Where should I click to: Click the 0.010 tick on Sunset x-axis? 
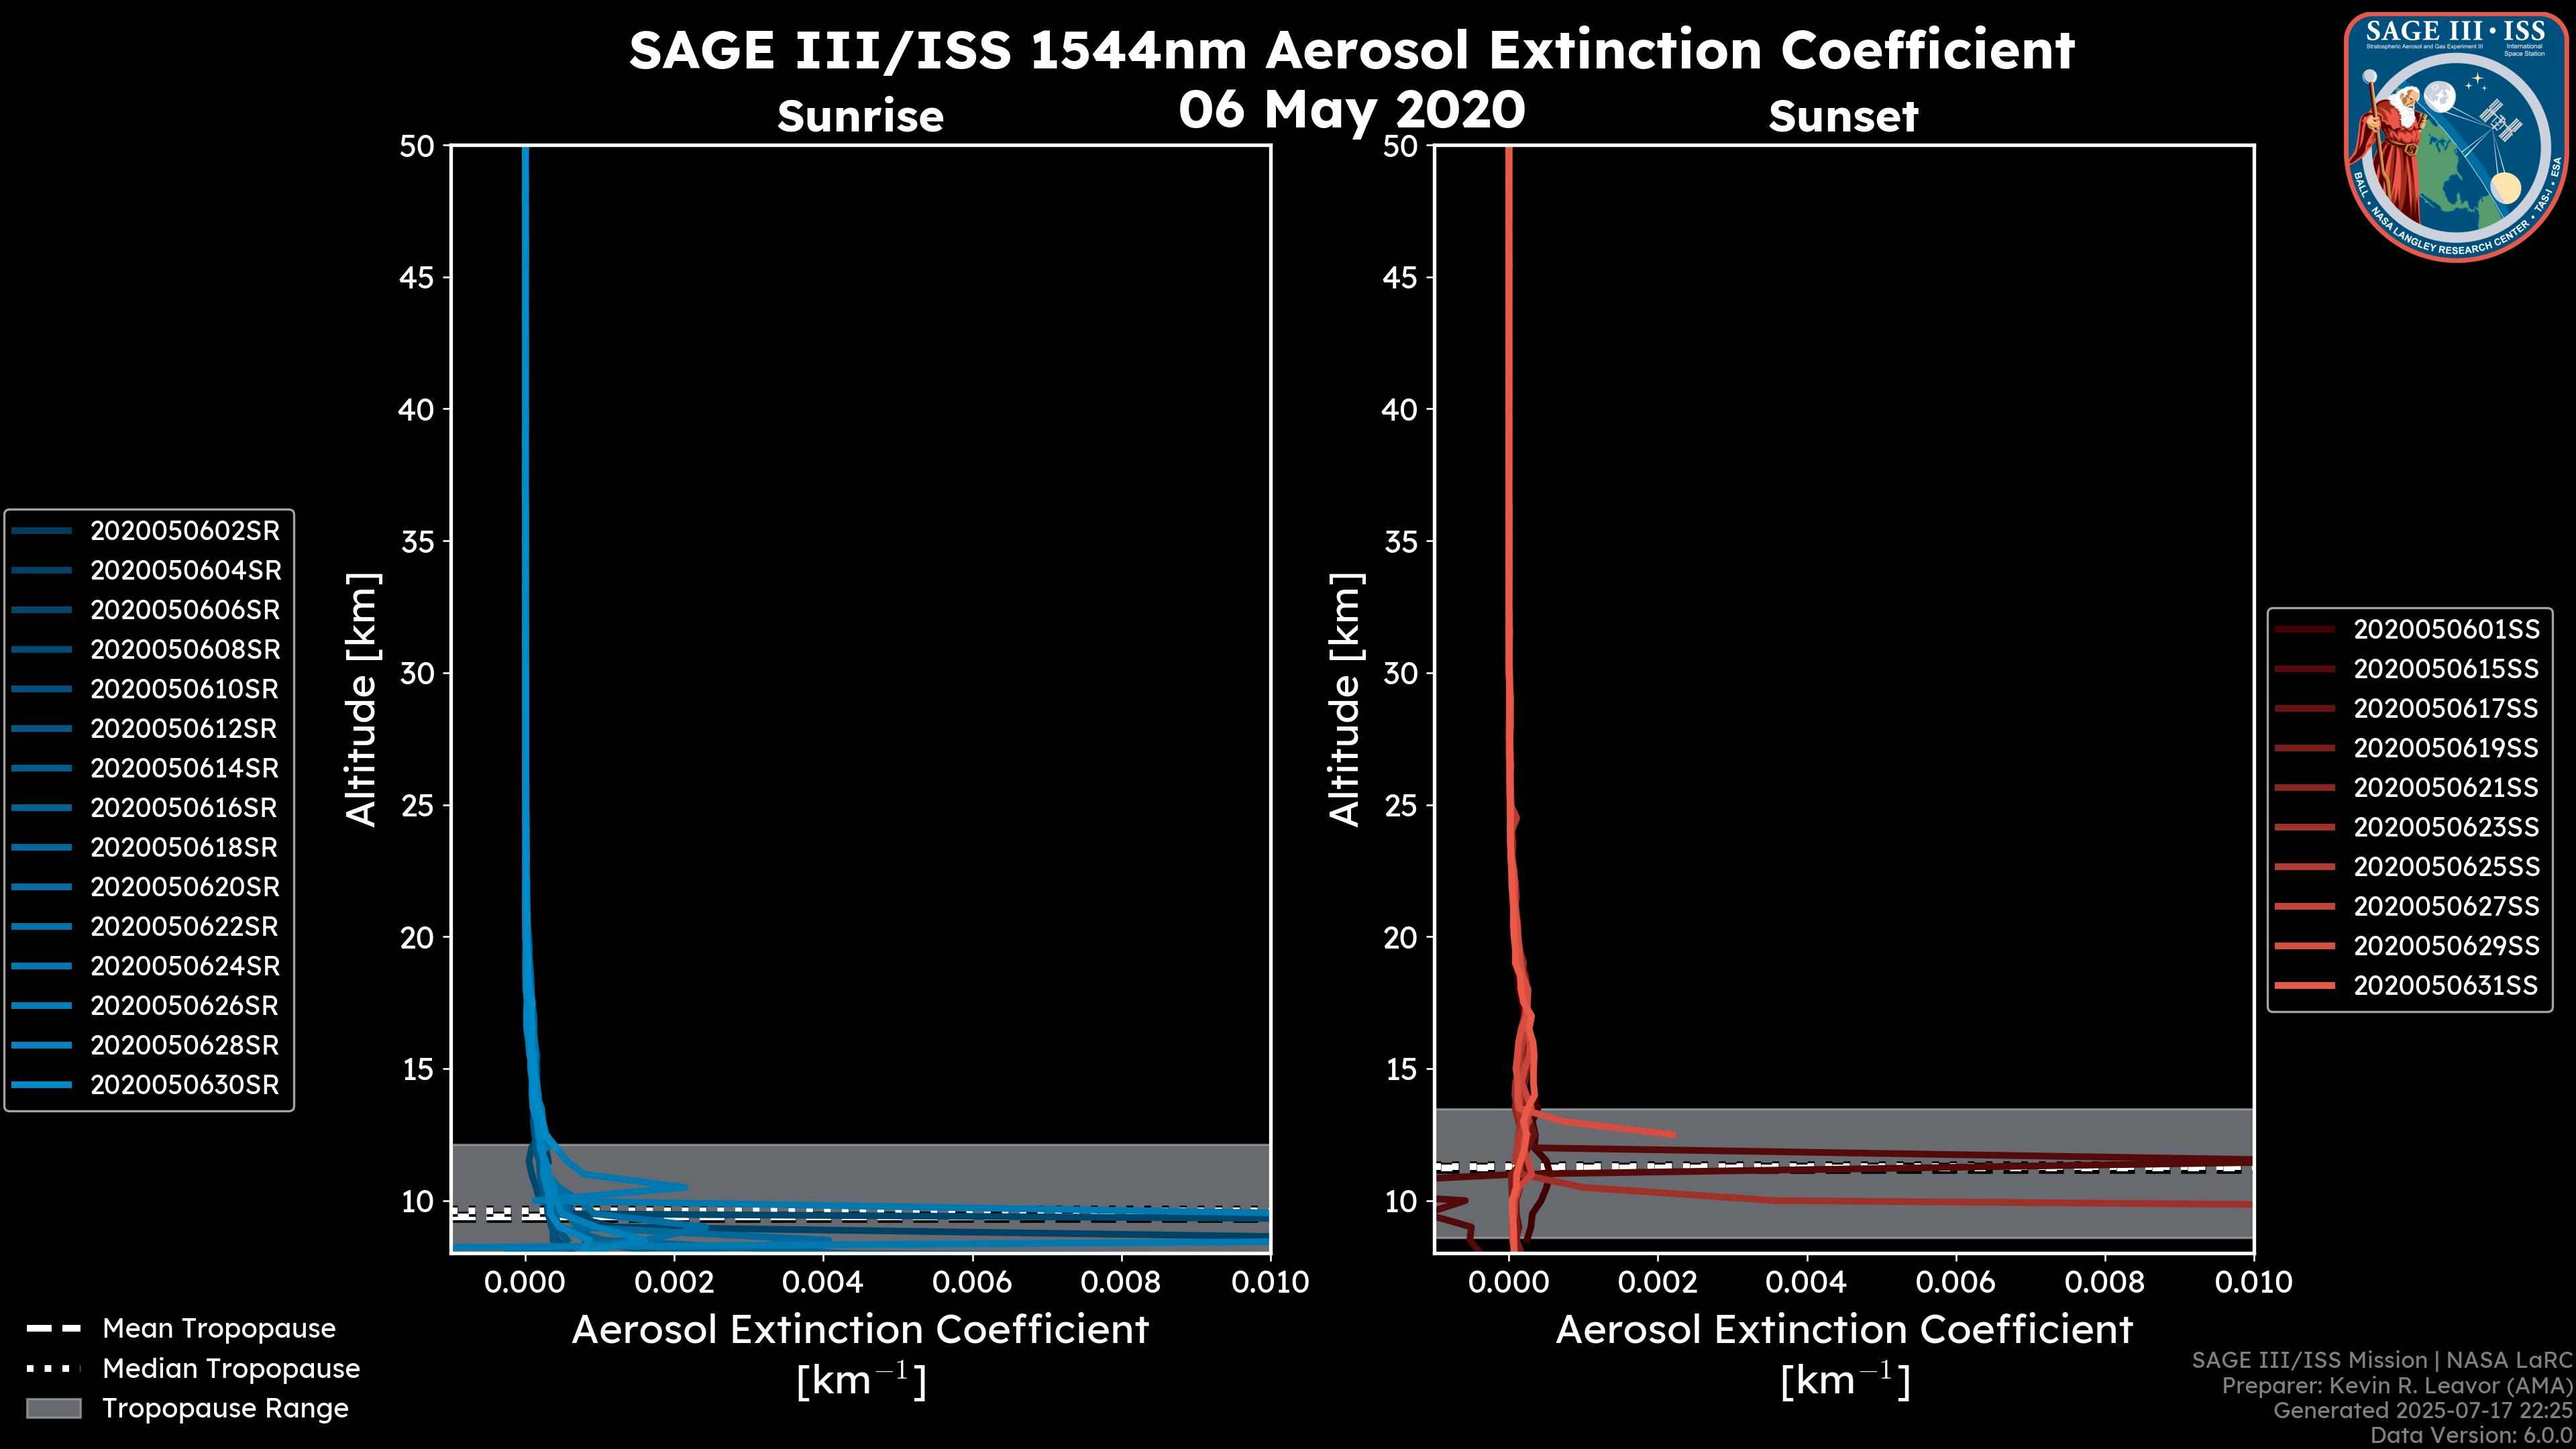pyautogui.click(x=2253, y=1282)
